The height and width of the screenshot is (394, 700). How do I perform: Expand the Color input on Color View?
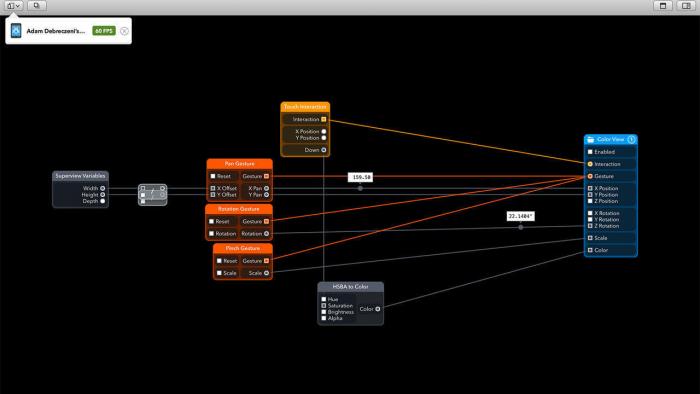click(x=590, y=250)
